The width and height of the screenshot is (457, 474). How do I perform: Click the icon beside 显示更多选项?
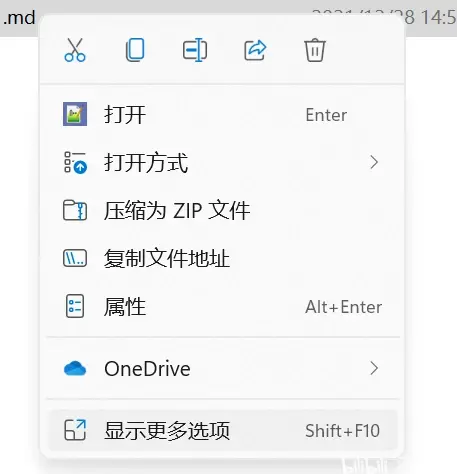point(75,430)
